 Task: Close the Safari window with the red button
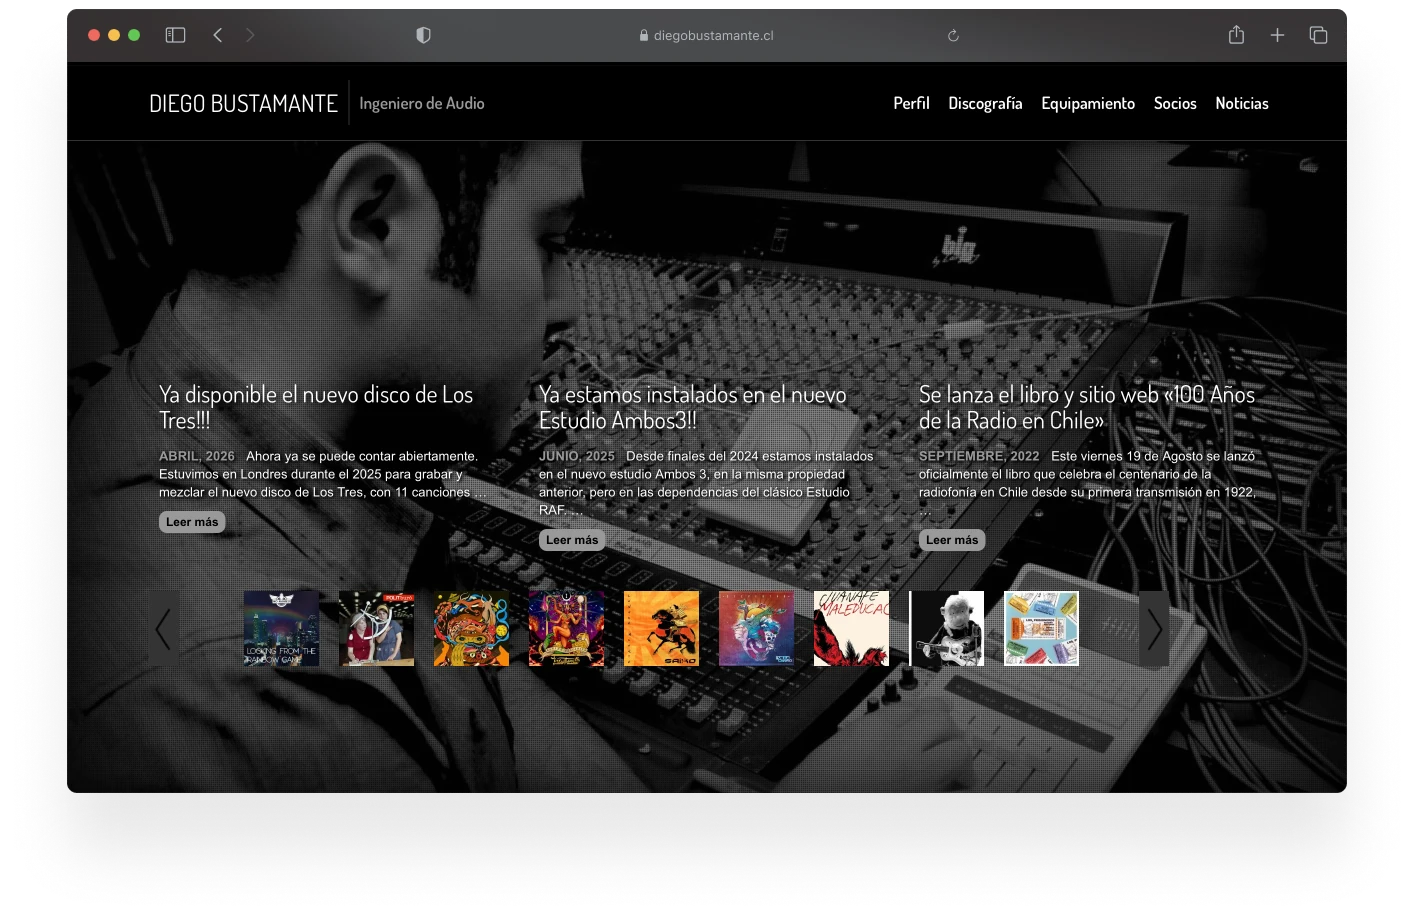click(x=94, y=35)
